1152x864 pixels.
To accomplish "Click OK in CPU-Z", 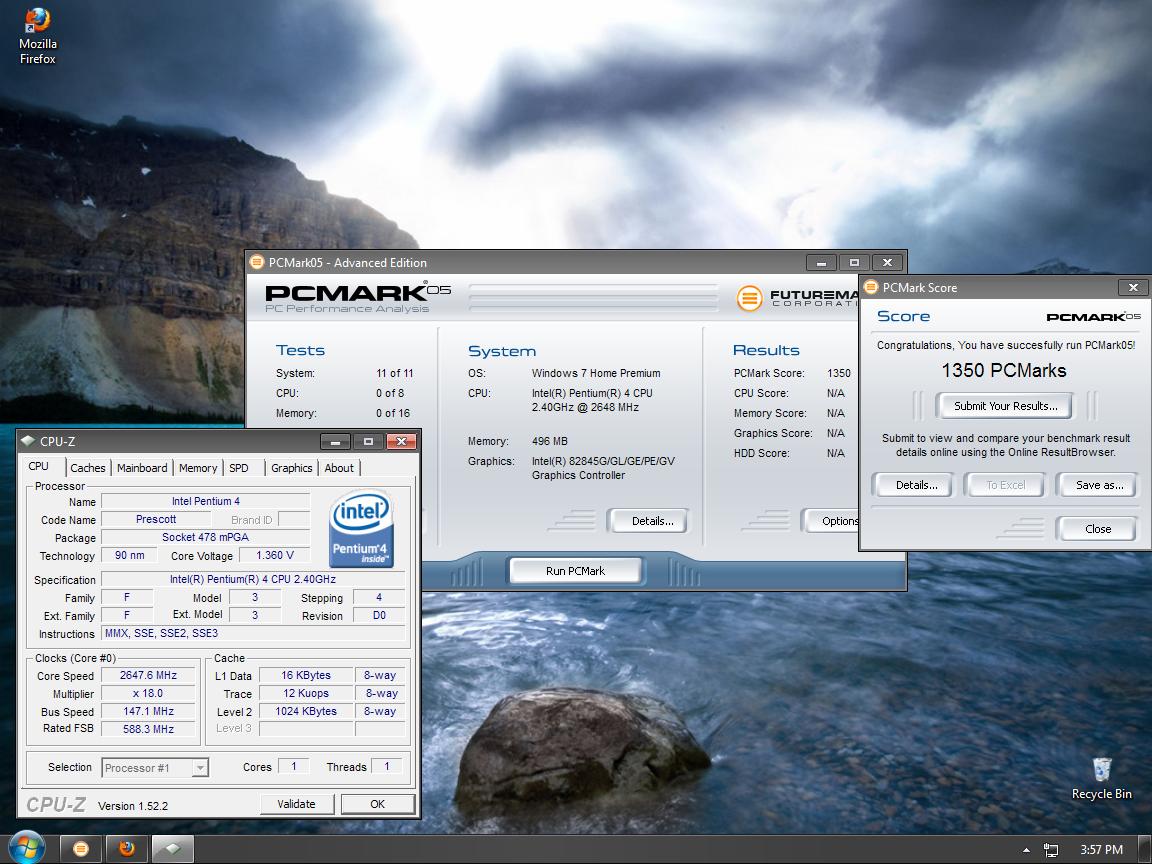I will coord(378,804).
